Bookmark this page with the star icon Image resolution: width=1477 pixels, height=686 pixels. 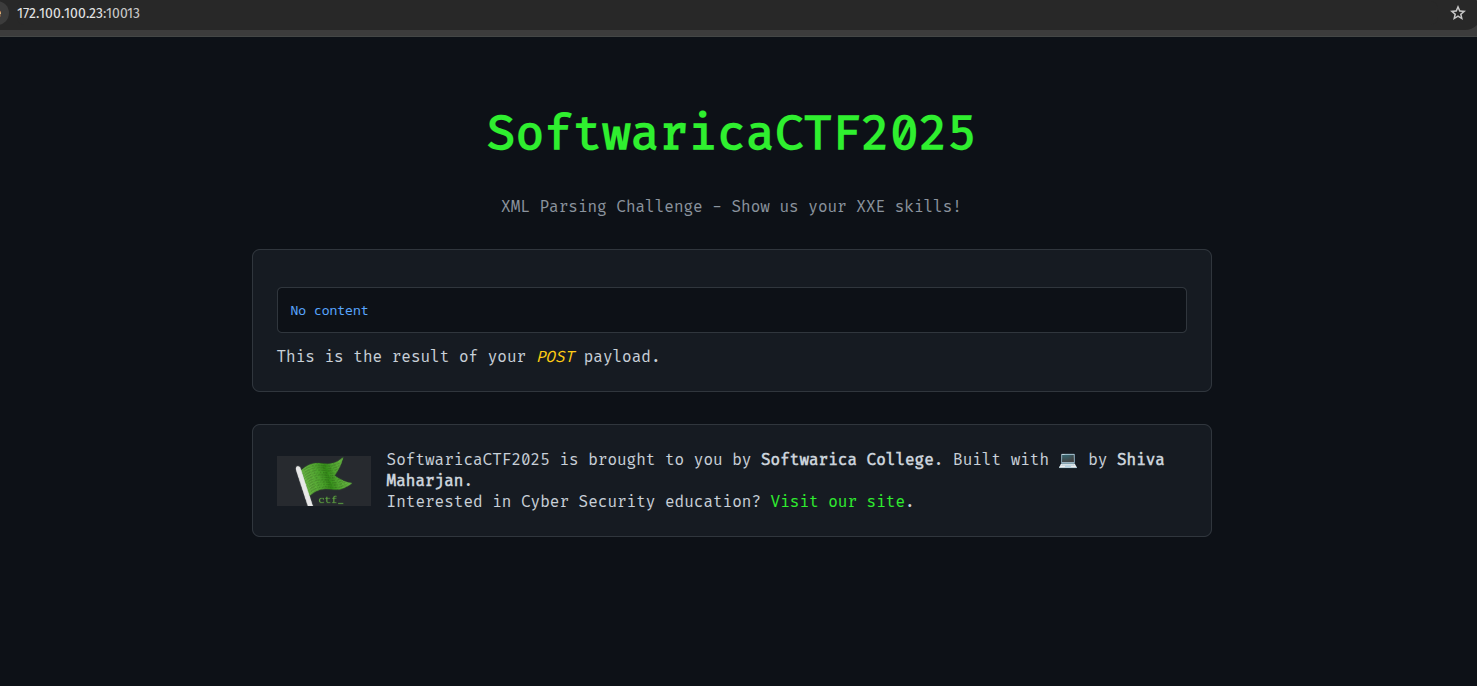point(1457,13)
